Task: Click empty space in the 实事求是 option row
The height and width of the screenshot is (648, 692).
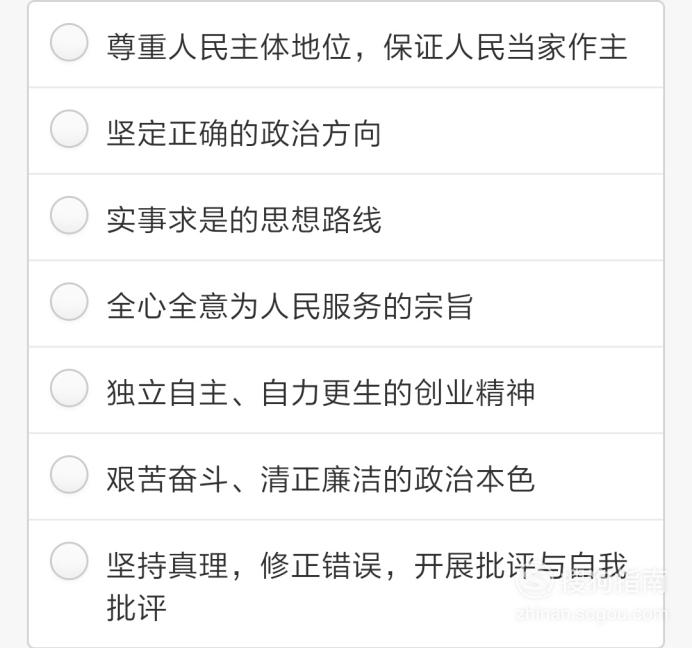Action: click(x=521, y=217)
